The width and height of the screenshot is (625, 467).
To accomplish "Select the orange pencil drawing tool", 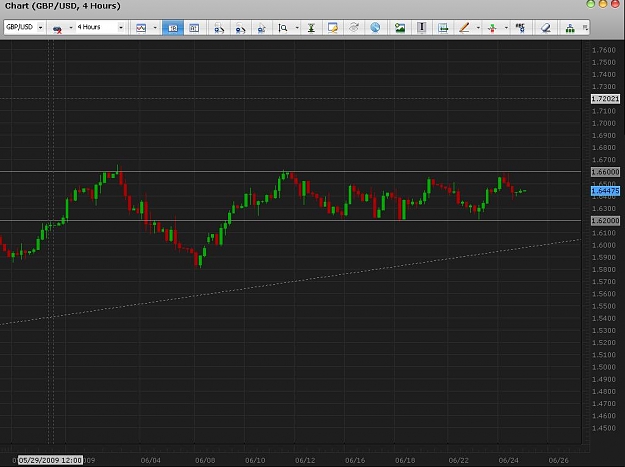I will 464,28.
